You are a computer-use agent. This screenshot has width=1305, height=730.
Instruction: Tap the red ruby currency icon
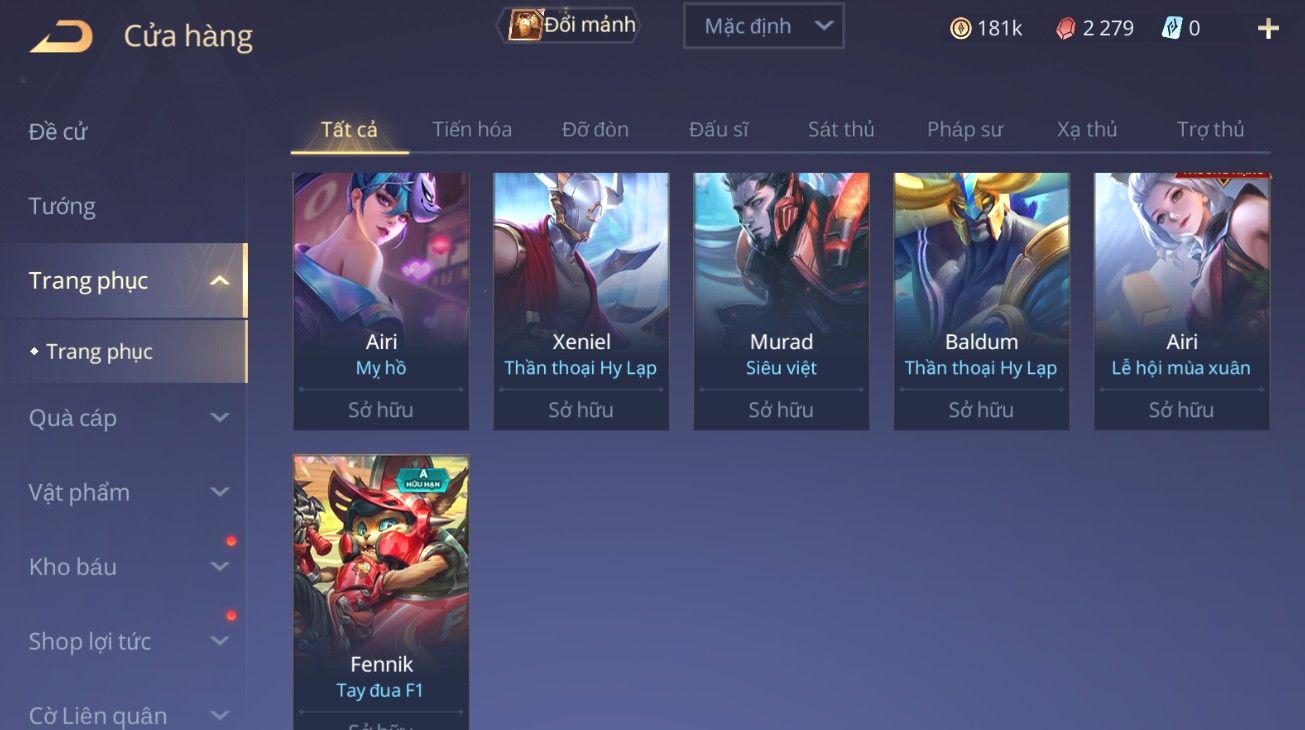1066,28
